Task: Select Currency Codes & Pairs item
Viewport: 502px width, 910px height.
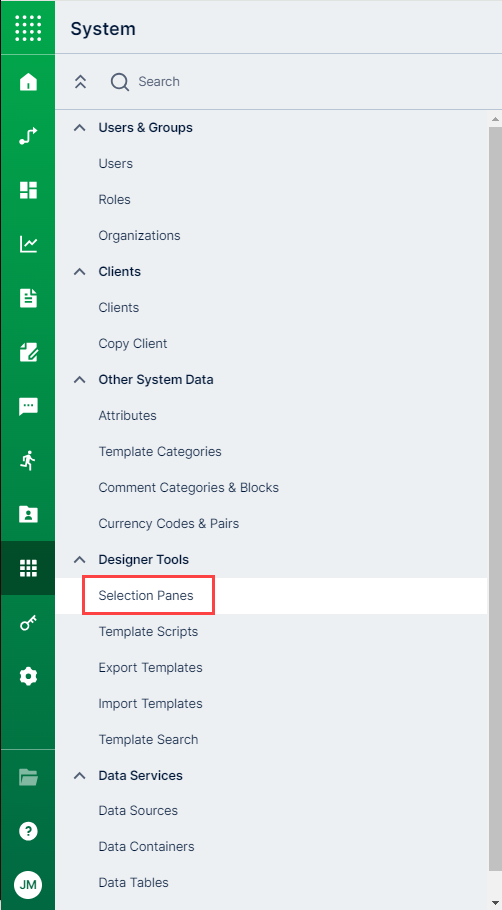Action: [168, 523]
